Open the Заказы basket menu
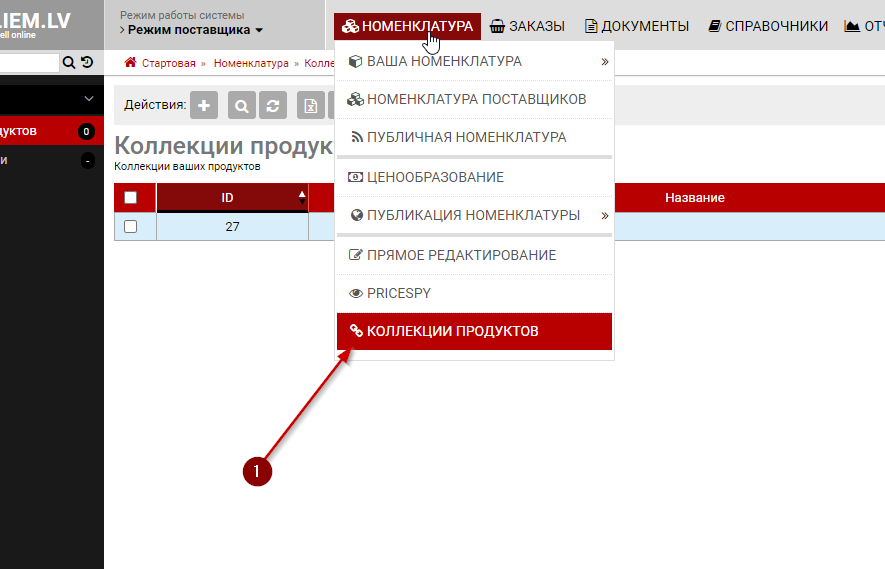Image resolution: width=885 pixels, height=569 pixels. pyautogui.click(x=527, y=26)
